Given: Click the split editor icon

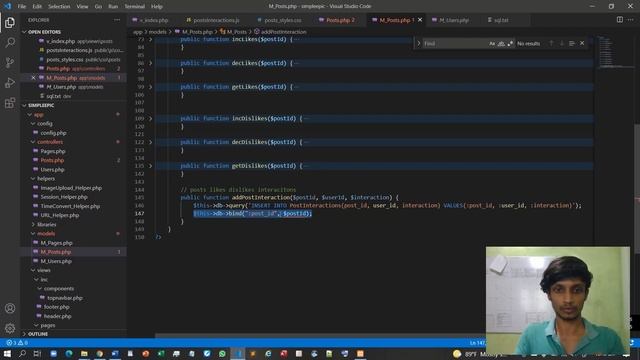Looking at the screenshot, I should click(620, 20).
